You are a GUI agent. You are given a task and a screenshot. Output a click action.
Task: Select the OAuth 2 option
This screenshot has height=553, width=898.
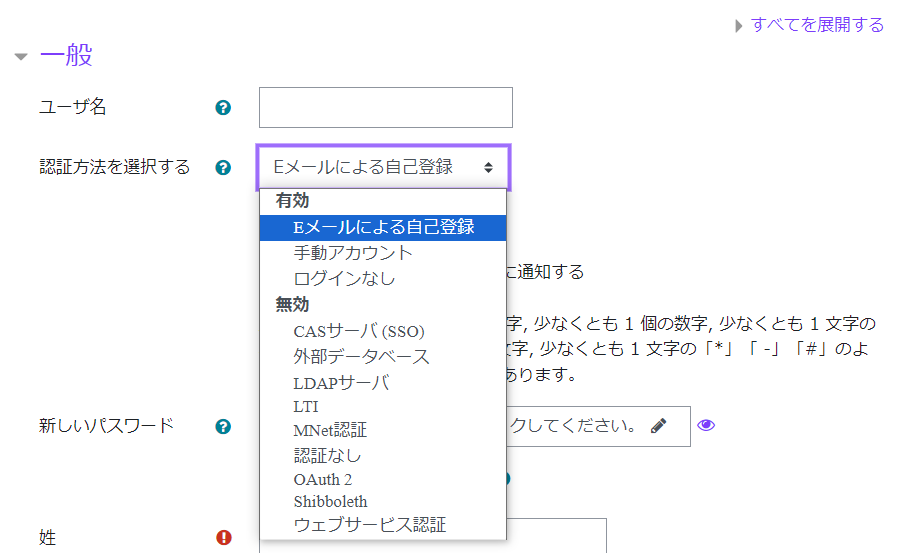[x=383, y=479]
